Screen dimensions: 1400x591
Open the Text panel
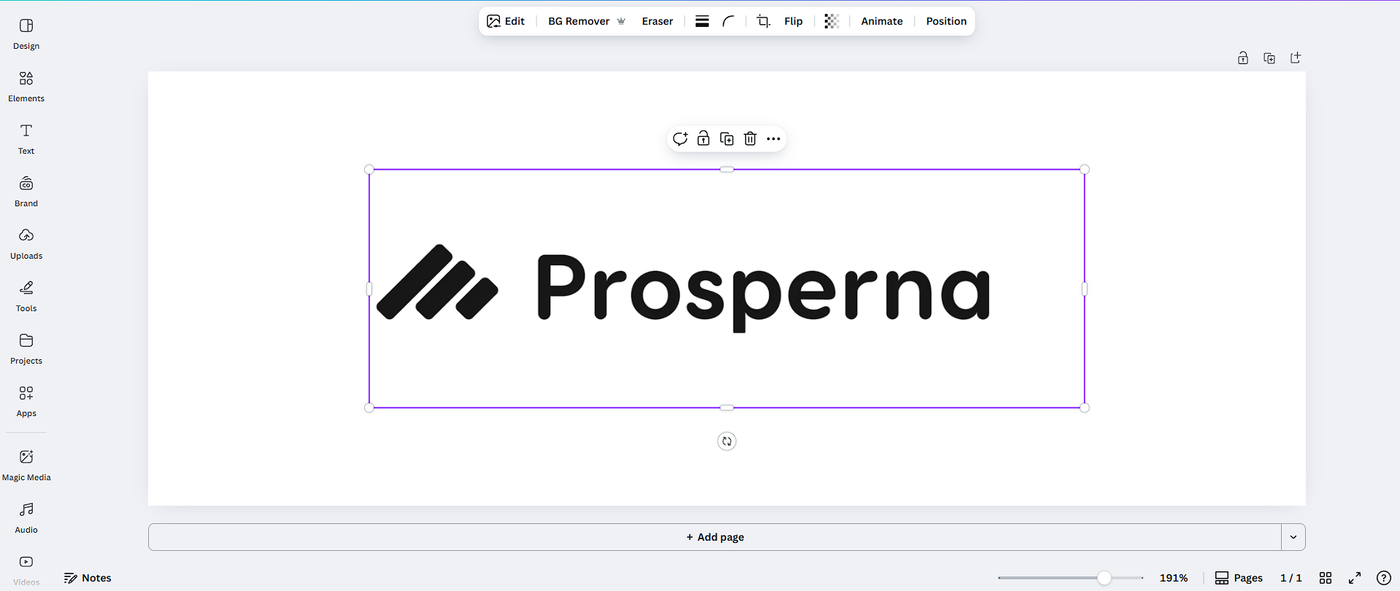(26, 138)
